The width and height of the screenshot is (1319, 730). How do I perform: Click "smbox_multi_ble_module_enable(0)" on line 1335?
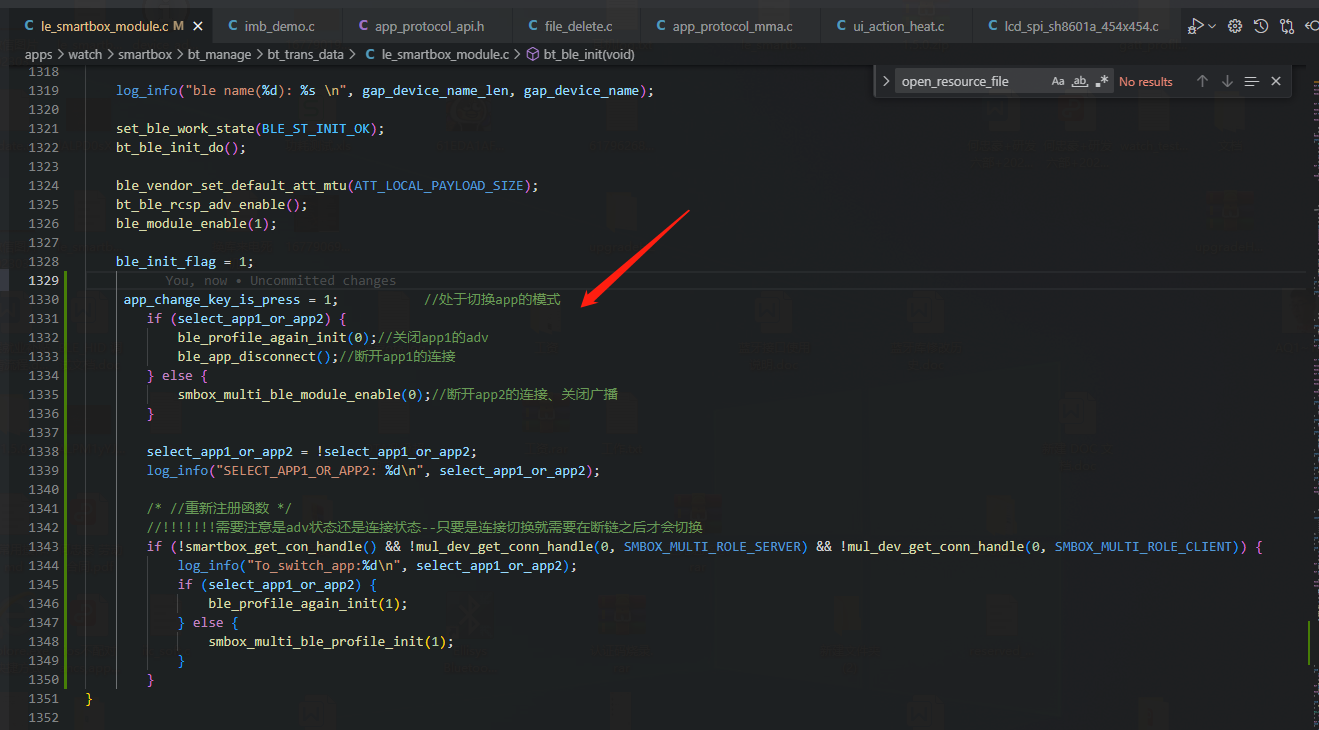coord(302,395)
